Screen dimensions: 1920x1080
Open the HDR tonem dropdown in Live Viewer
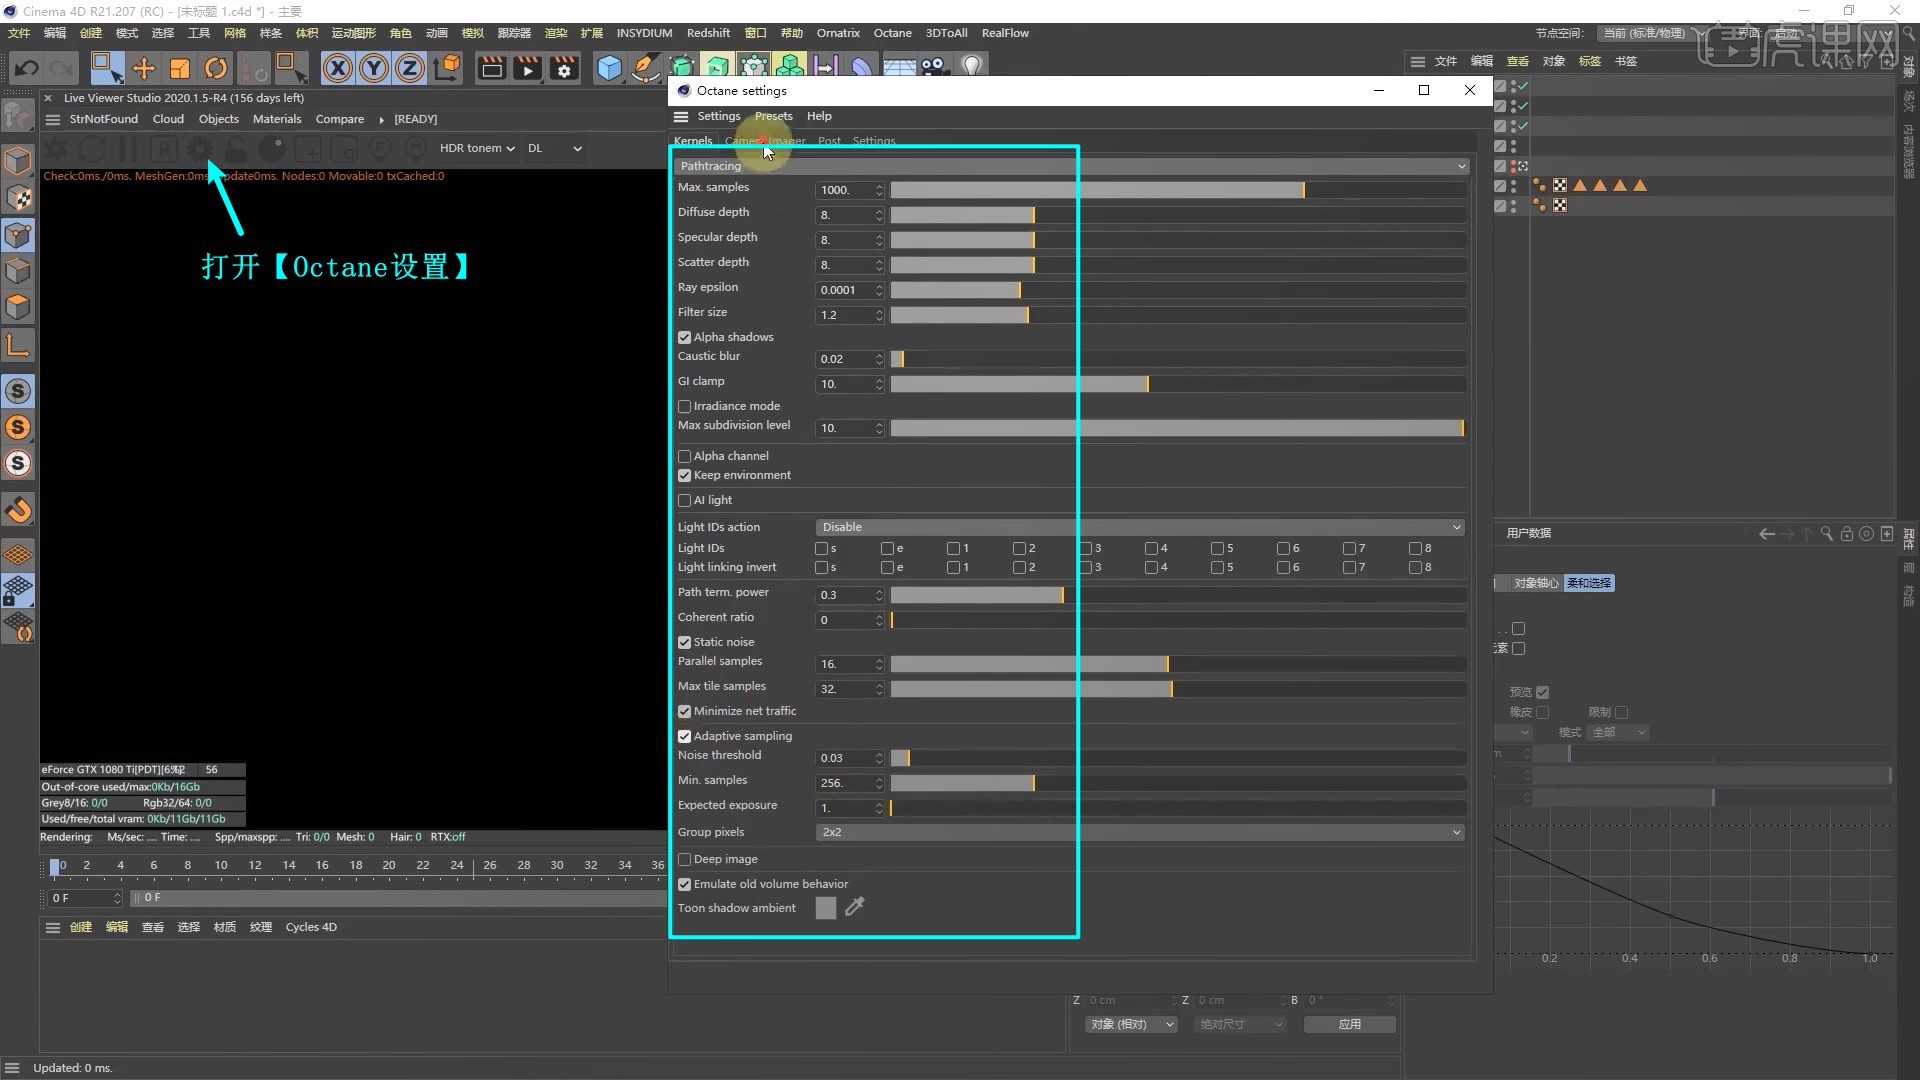tap(477, 148)
